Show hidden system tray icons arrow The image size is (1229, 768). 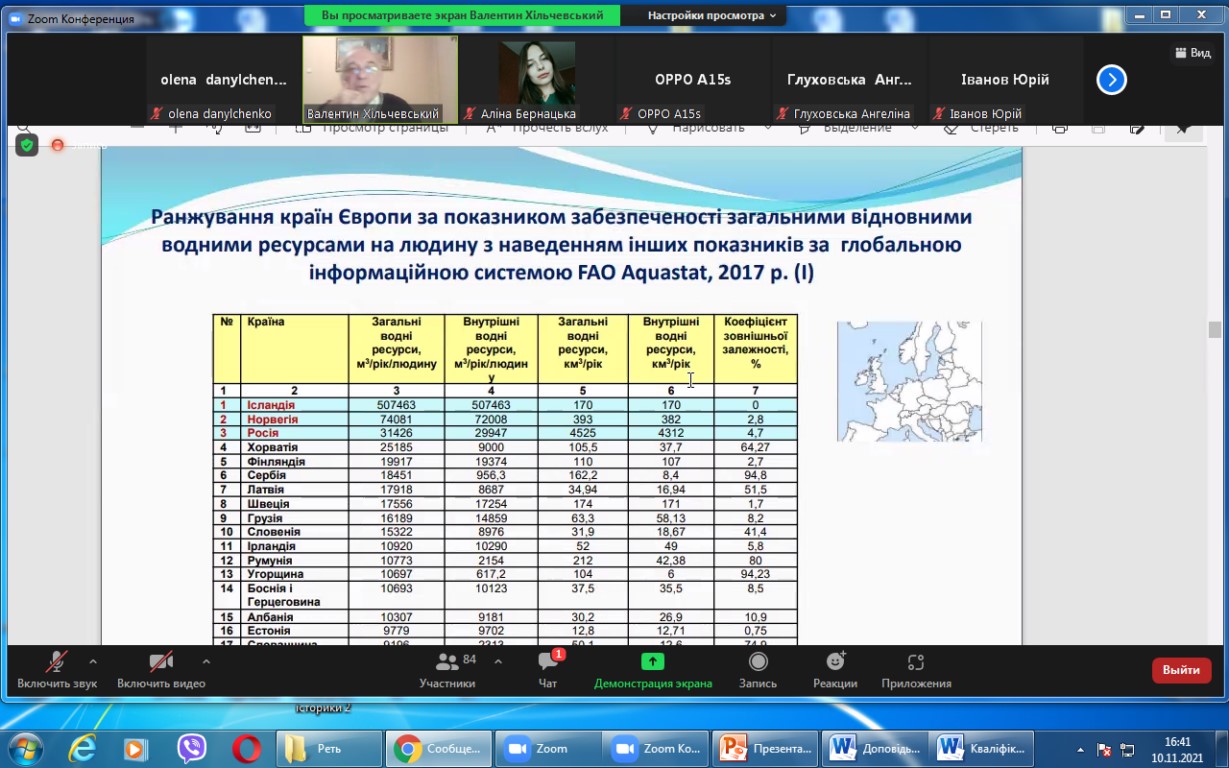coord(1080,749)
